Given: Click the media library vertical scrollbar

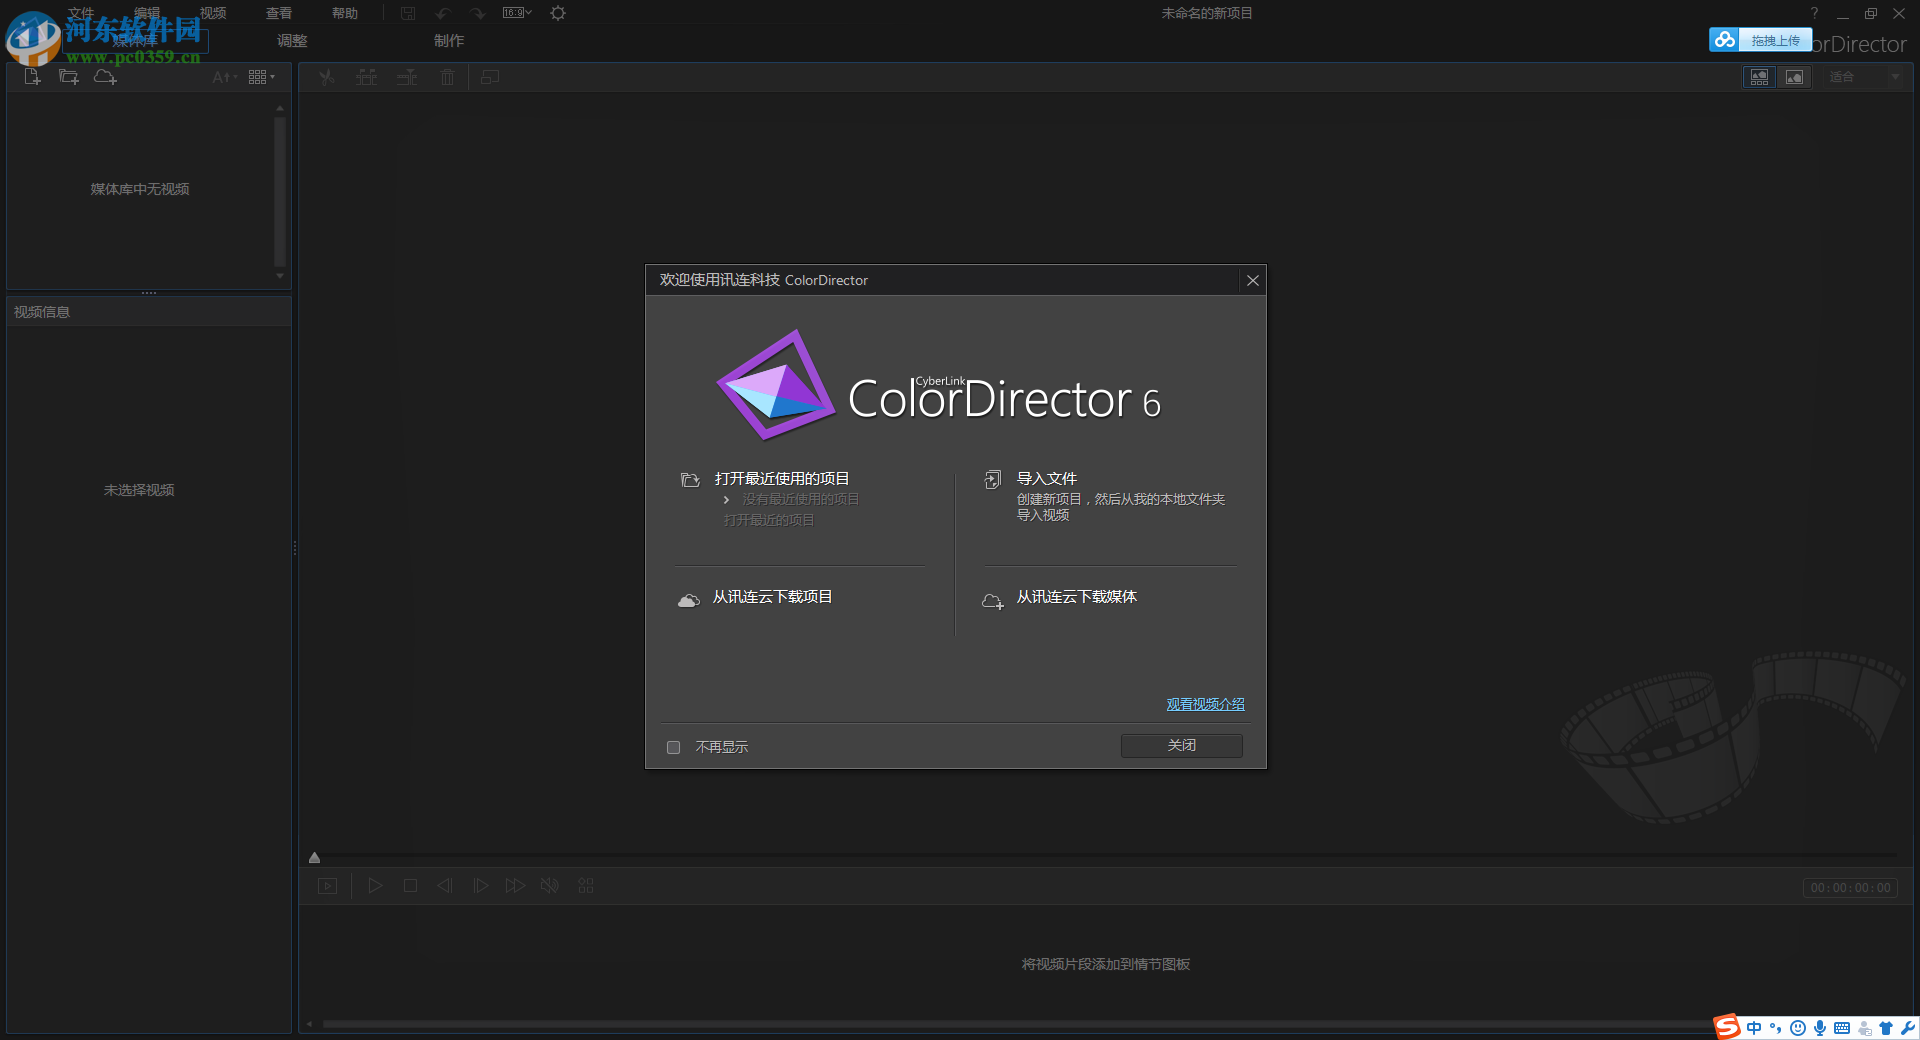Looking at the screenshot, I should (x=280, y=190).
